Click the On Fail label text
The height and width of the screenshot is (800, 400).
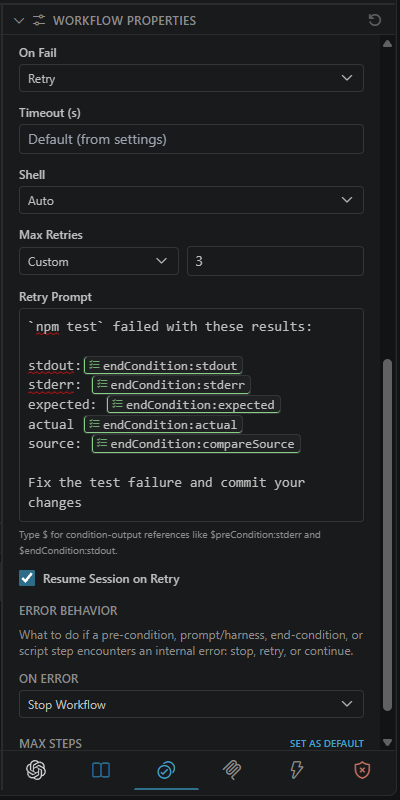pyautogui.click(x=37, y=53)
